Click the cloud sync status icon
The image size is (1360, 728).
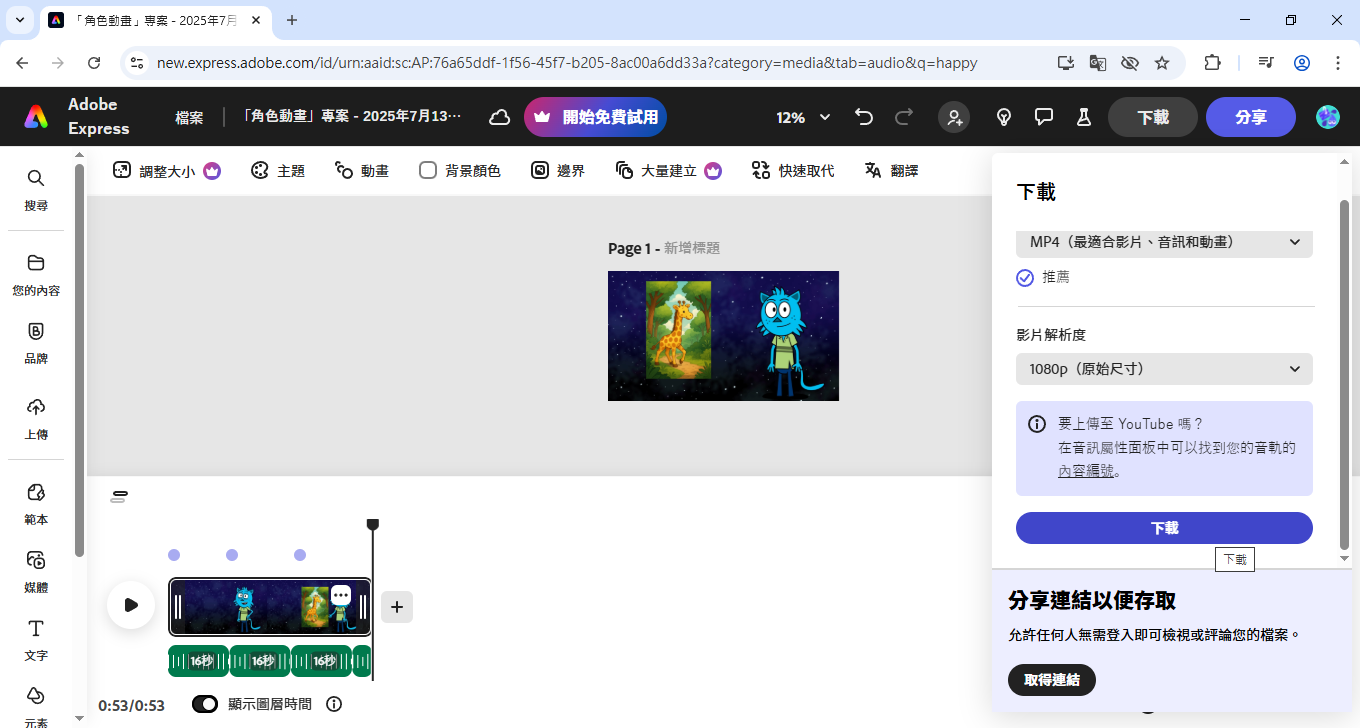[499, 117]
